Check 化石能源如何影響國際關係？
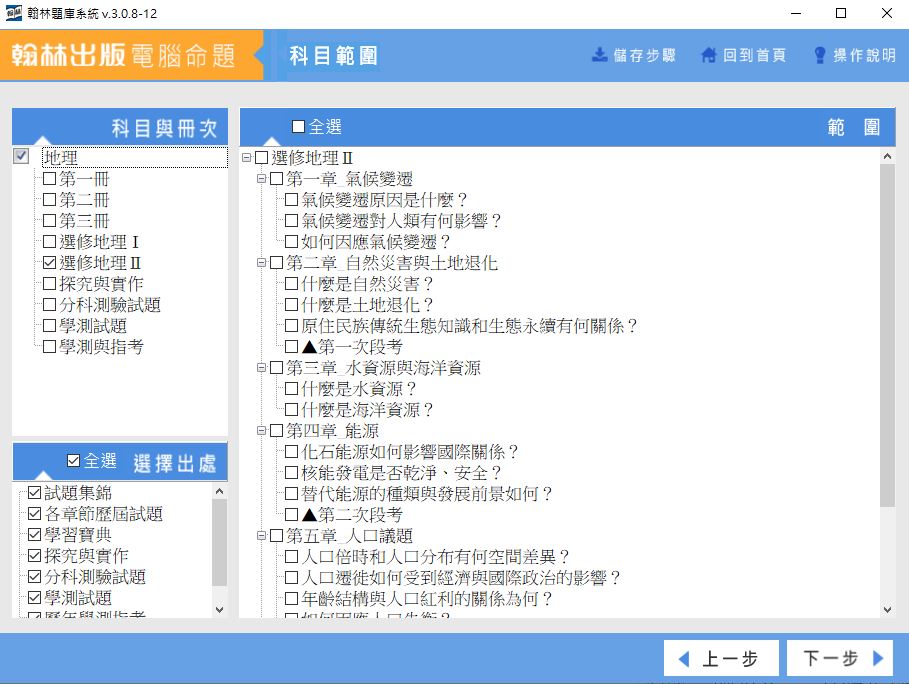The width and height of the screenshot is (909, 684). coord(292,452)
